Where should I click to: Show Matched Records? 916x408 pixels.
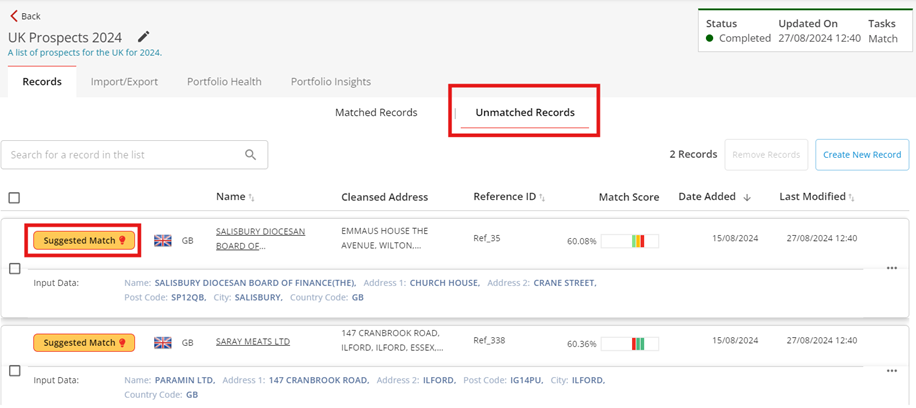(x=376, y=113)
